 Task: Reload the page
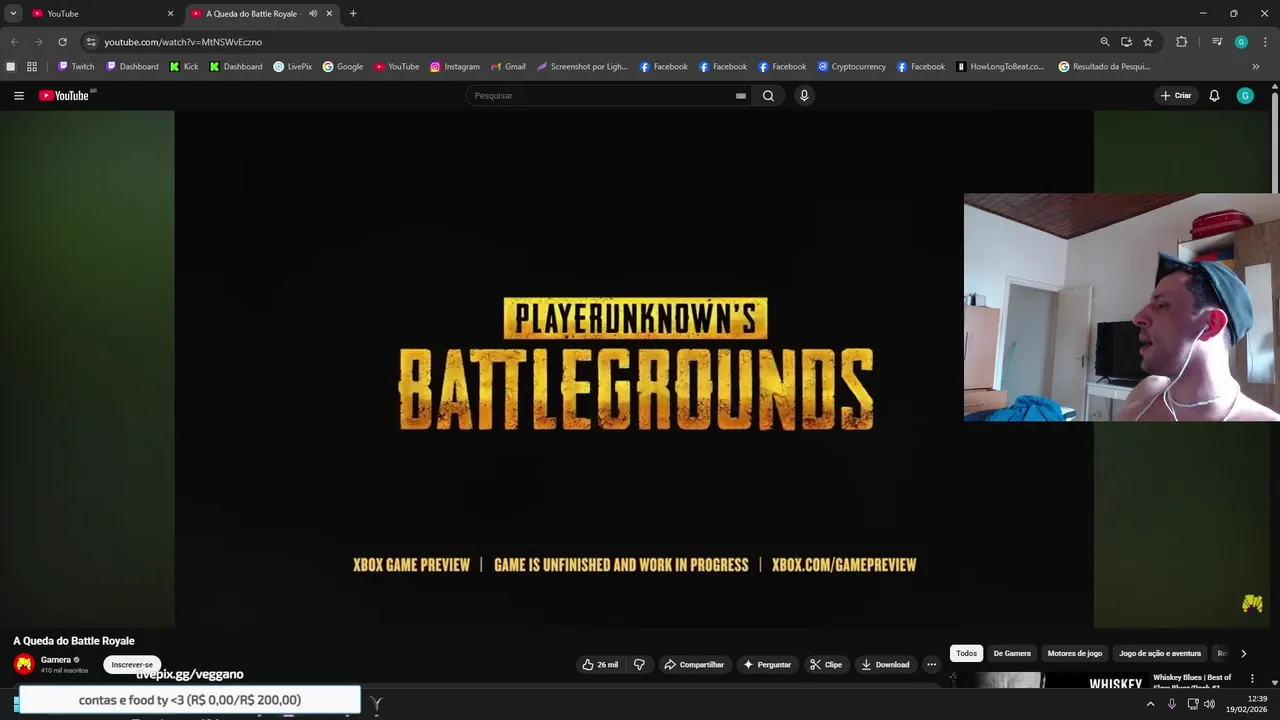62,42
